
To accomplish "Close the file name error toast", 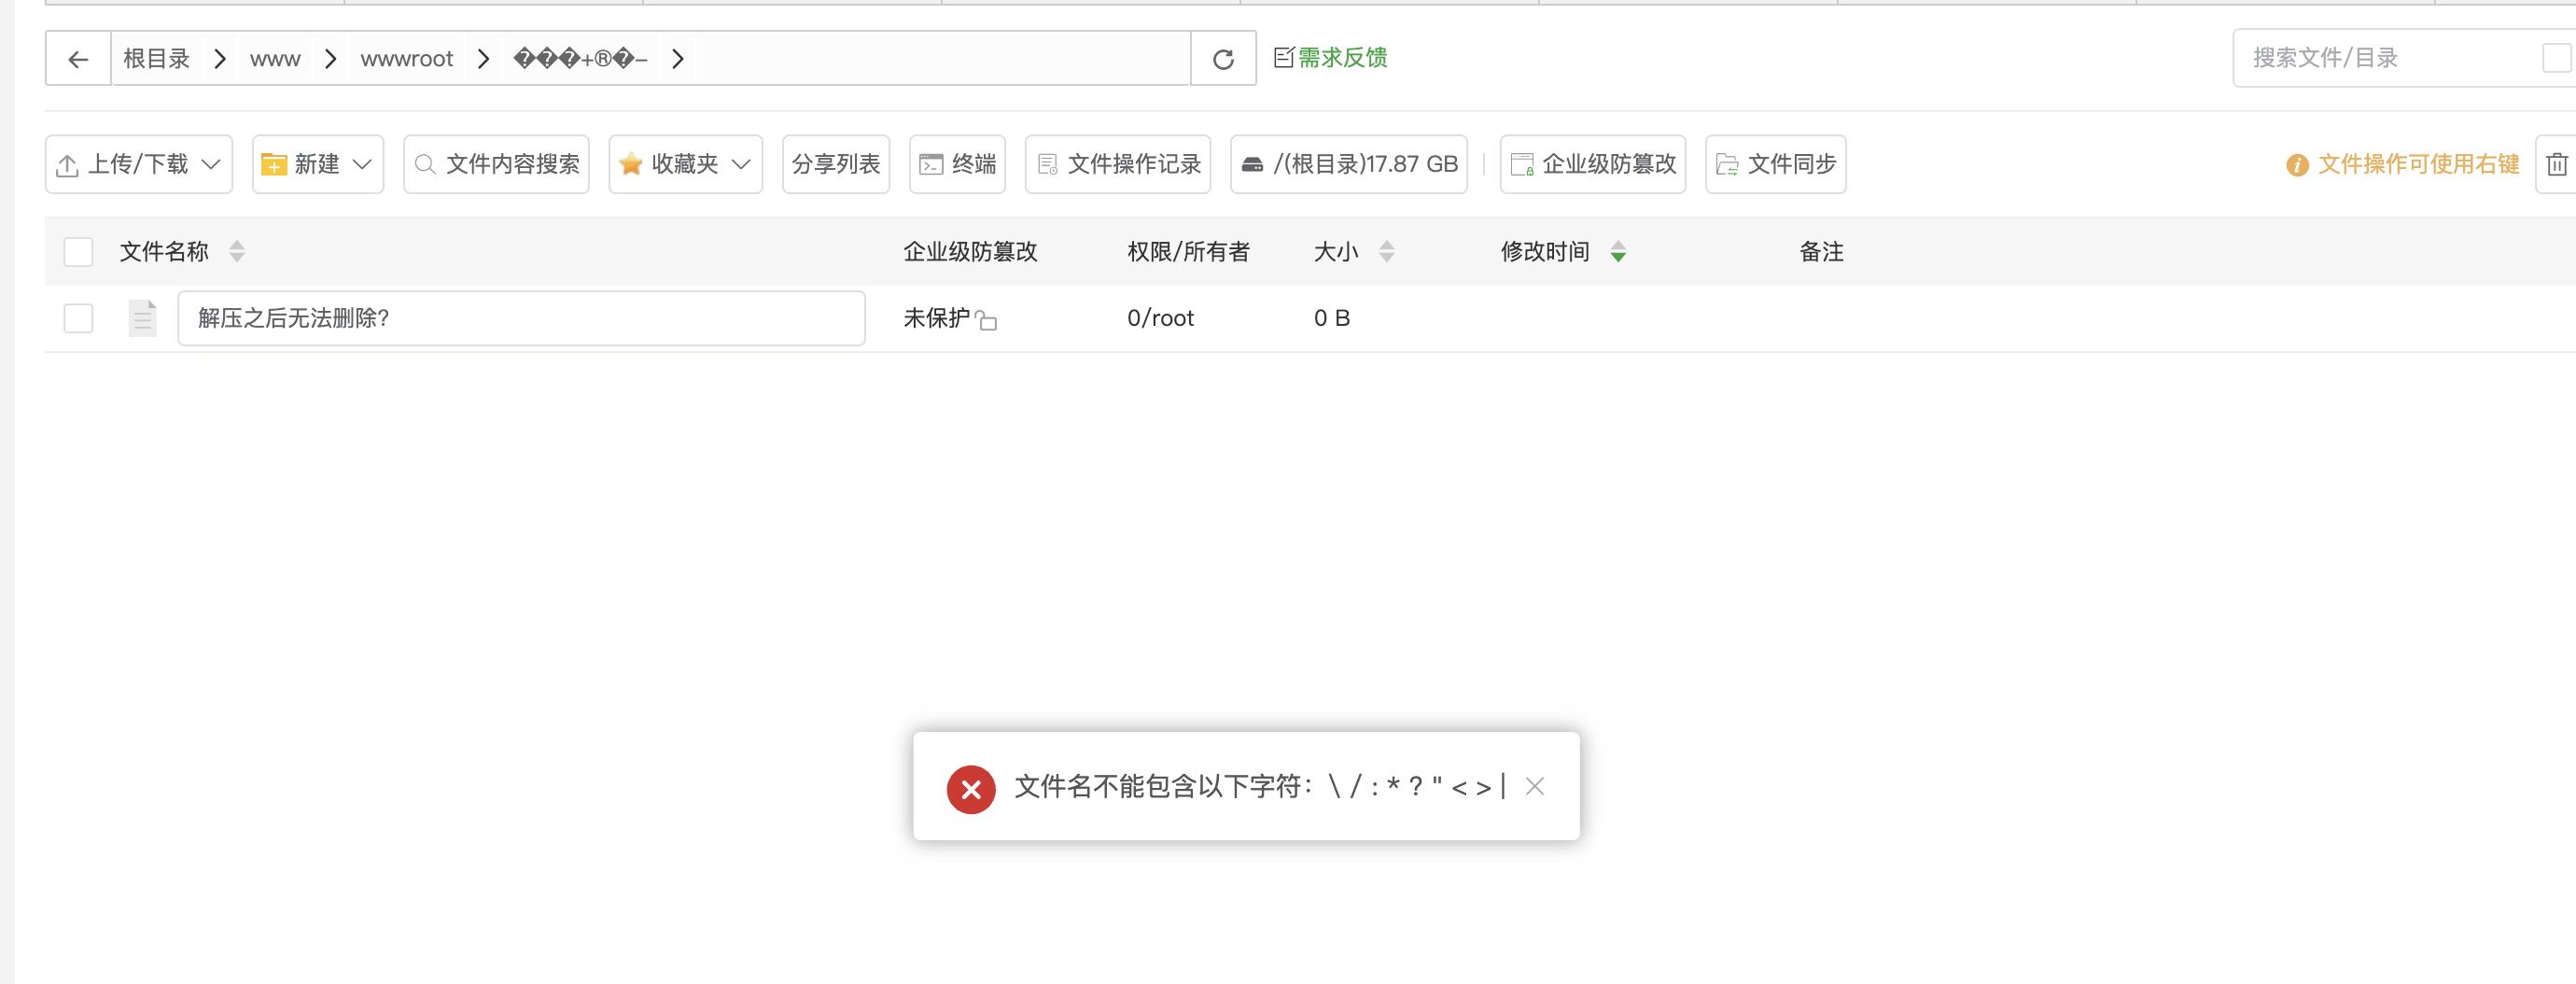I will (x=1535, y=787).
